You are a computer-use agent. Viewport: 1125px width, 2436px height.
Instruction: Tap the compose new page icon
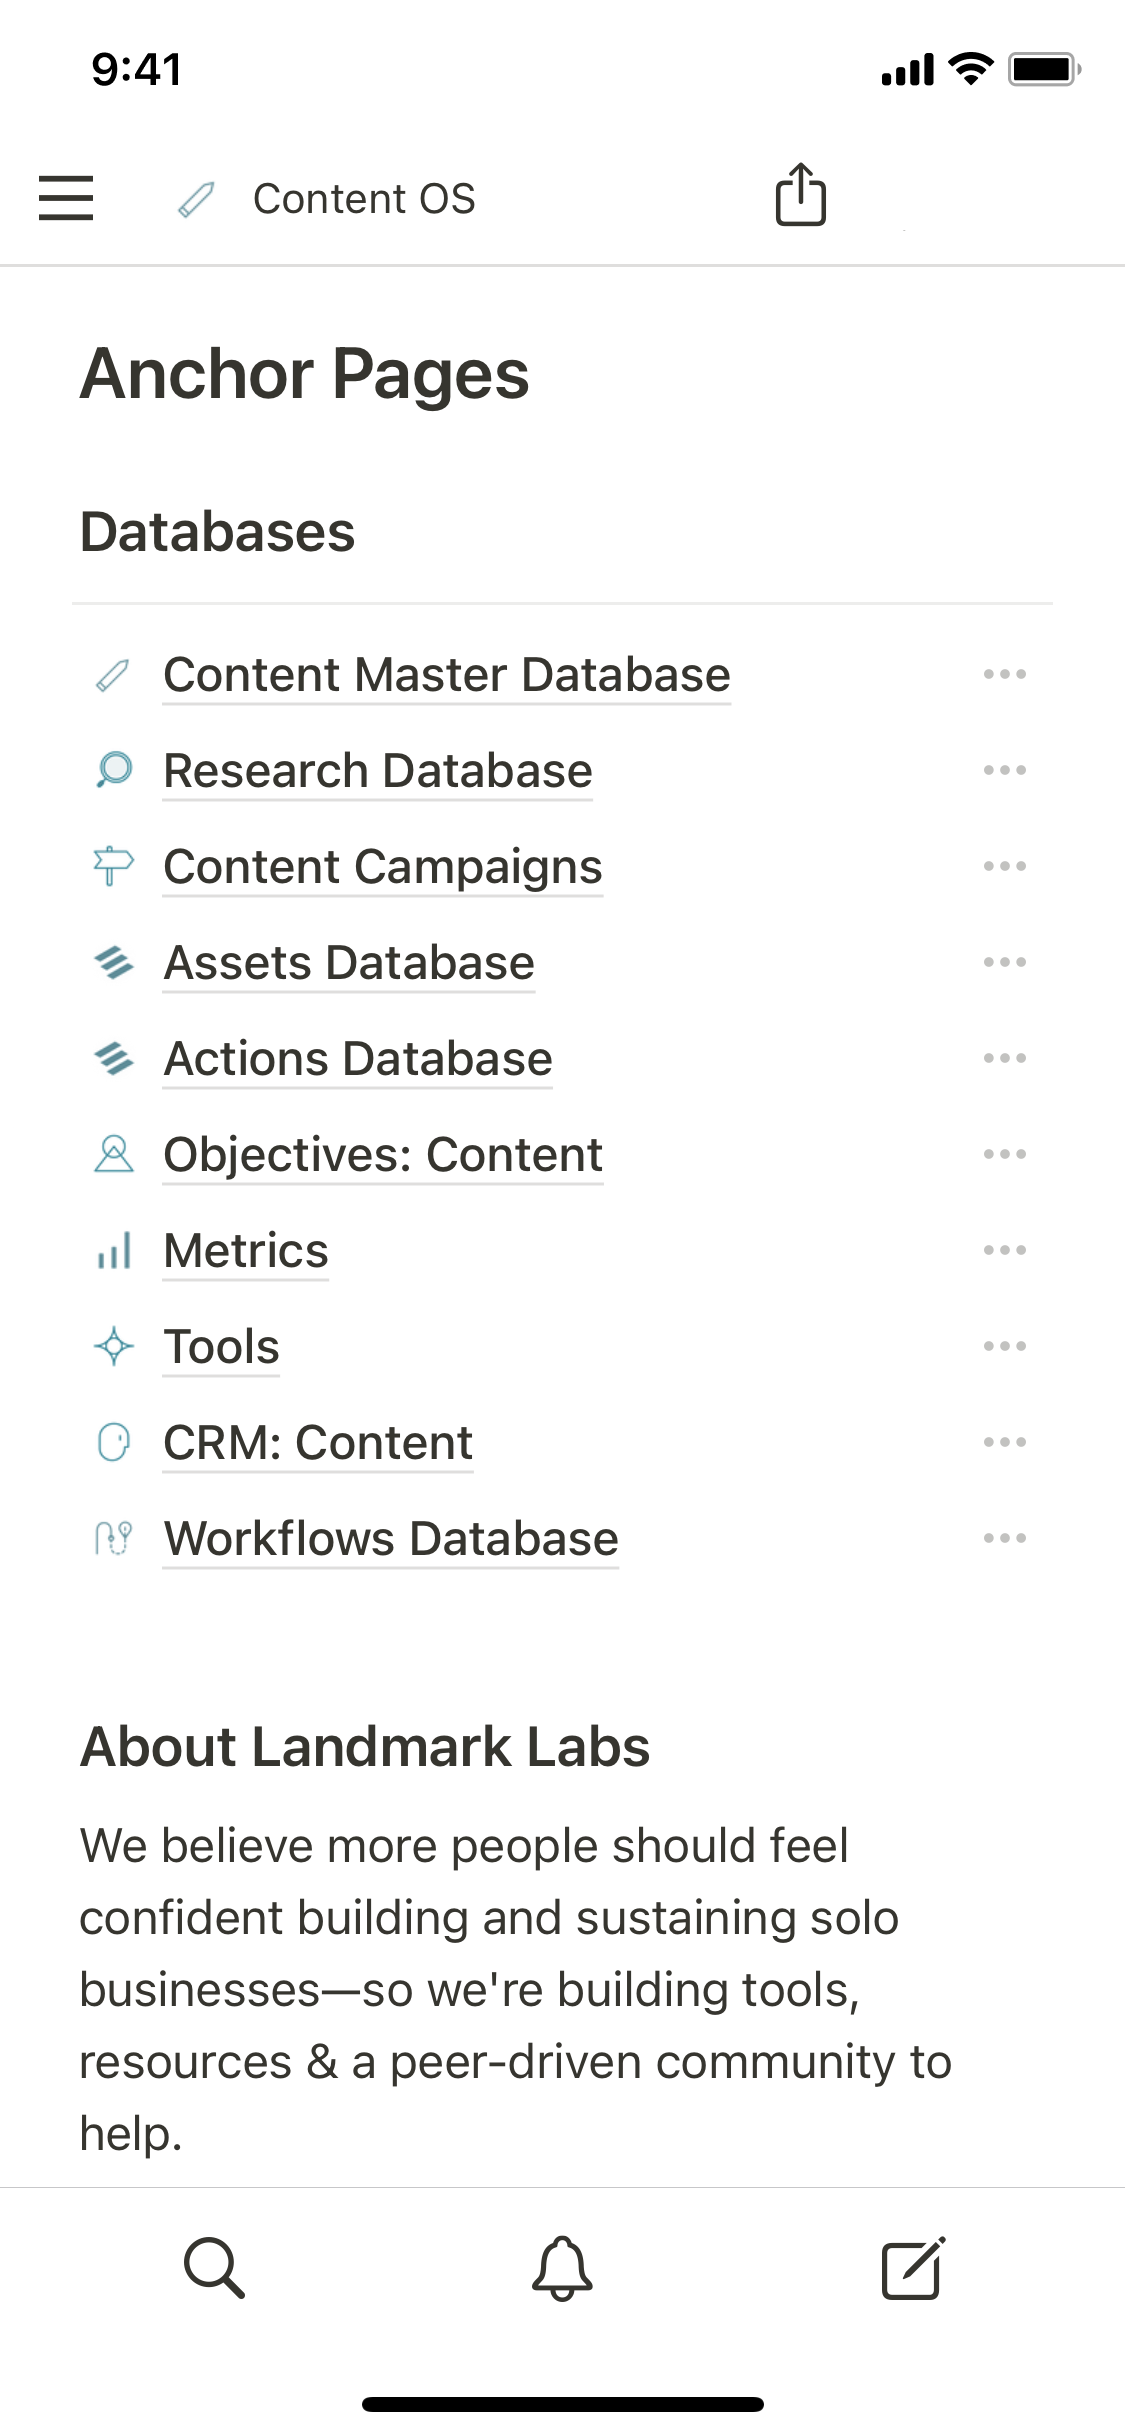click(912, 2267)
